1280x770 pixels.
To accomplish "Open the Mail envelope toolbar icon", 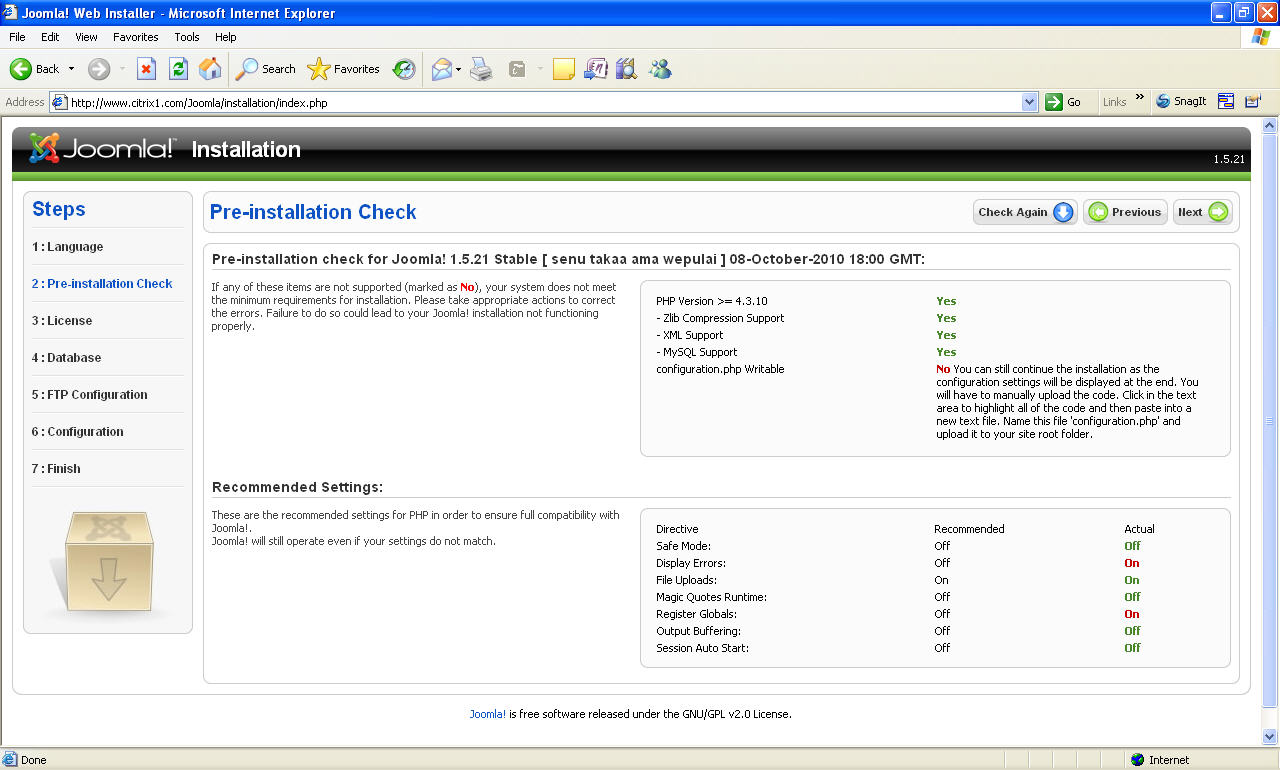I will click(x=441, y=69).
